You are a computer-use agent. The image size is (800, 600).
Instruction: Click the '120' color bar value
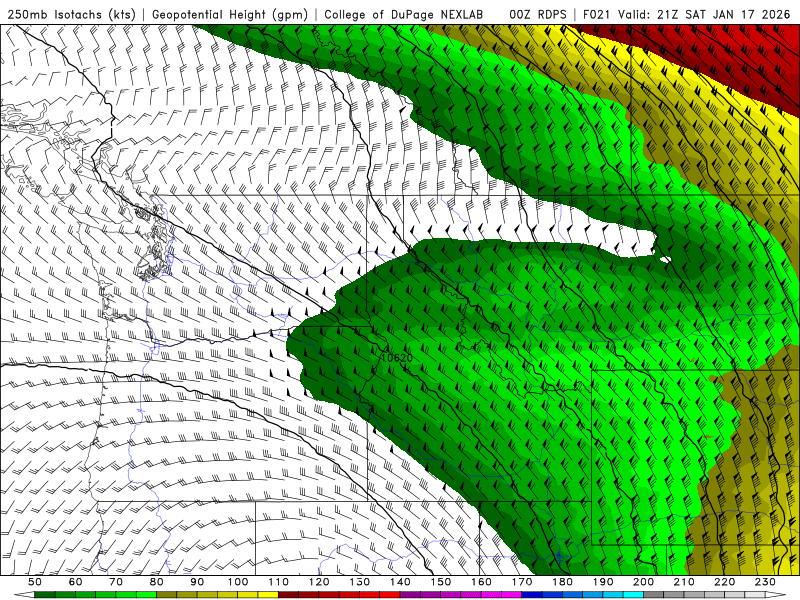pos(319,582)
